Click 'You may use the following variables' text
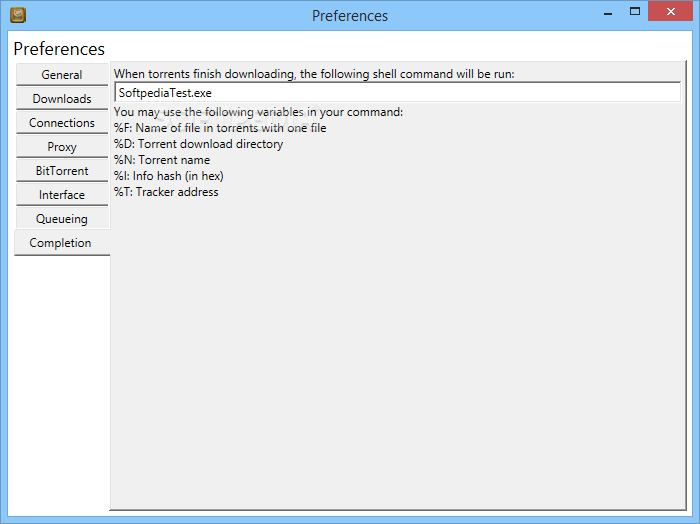700x524 pixels. [258, 112]
